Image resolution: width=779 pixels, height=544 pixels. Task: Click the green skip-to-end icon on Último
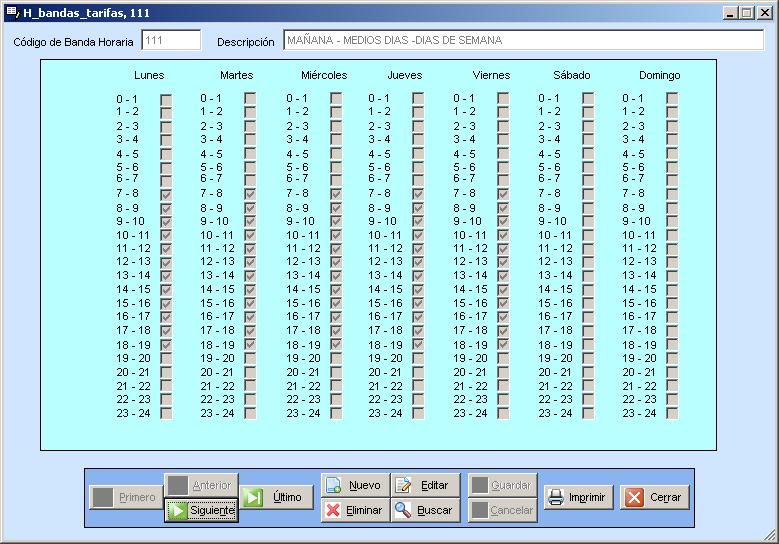253,497
